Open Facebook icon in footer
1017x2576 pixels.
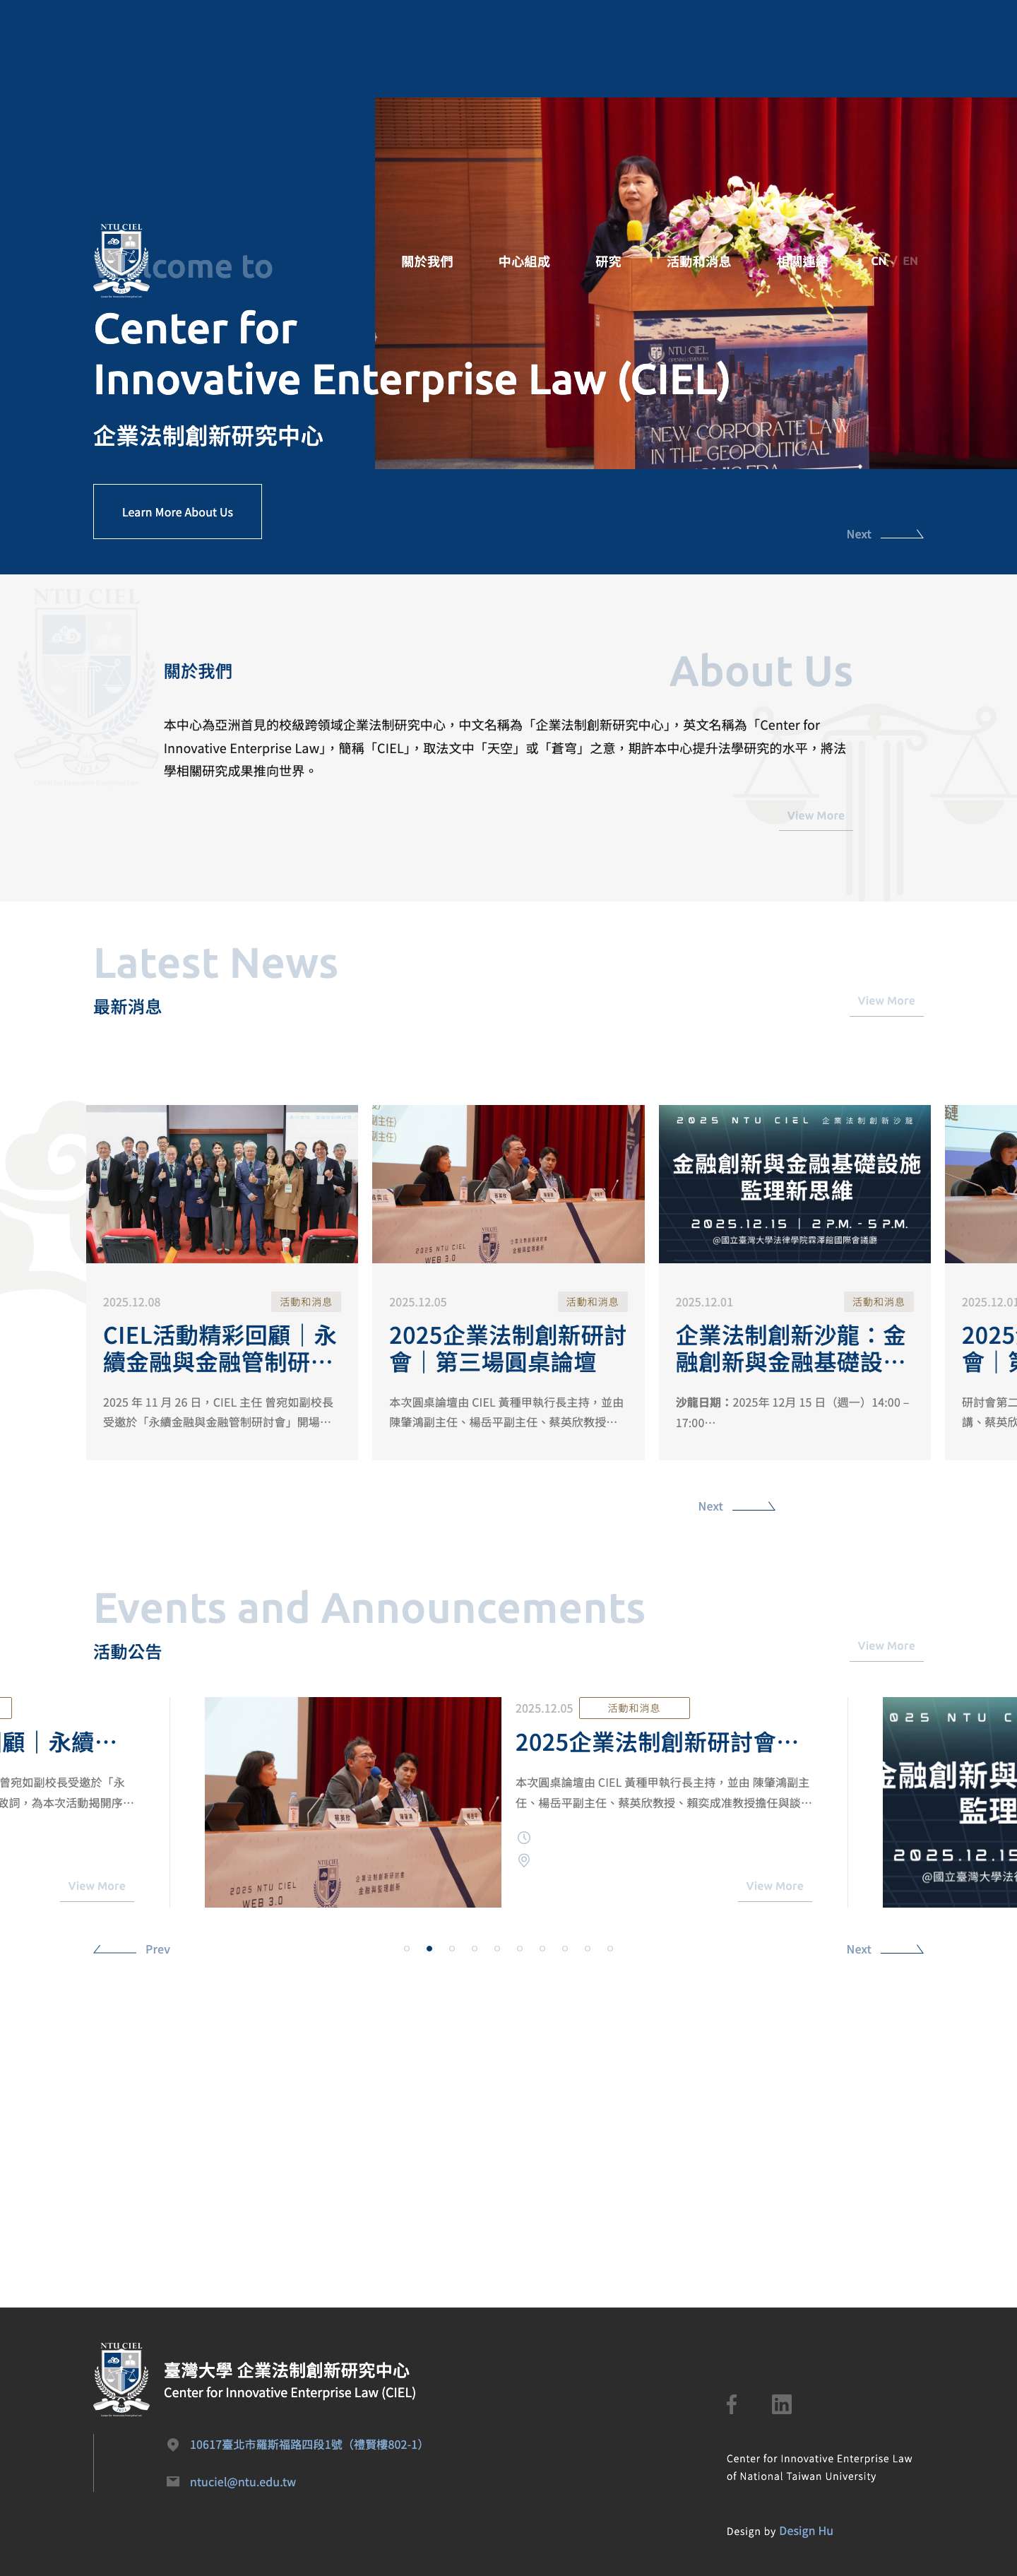pyautogui.click(x=732, y=2404)
